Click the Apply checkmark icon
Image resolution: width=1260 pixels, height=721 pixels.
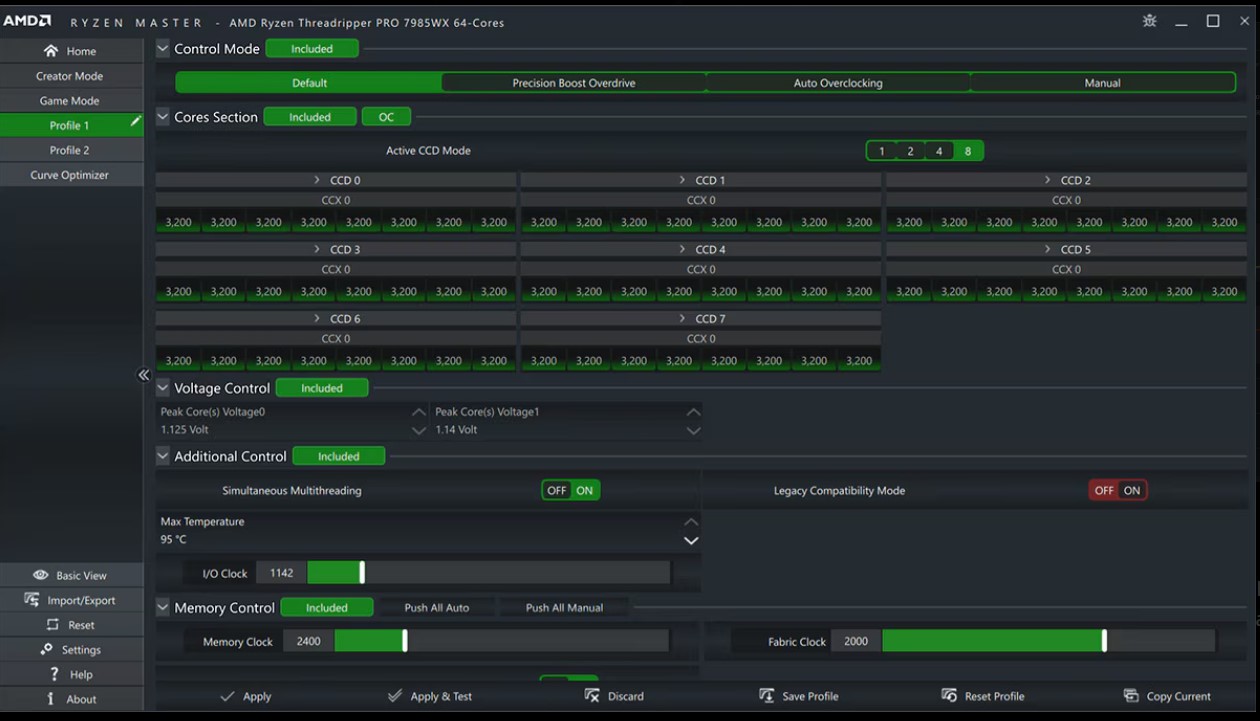click(x=227, y=696)
